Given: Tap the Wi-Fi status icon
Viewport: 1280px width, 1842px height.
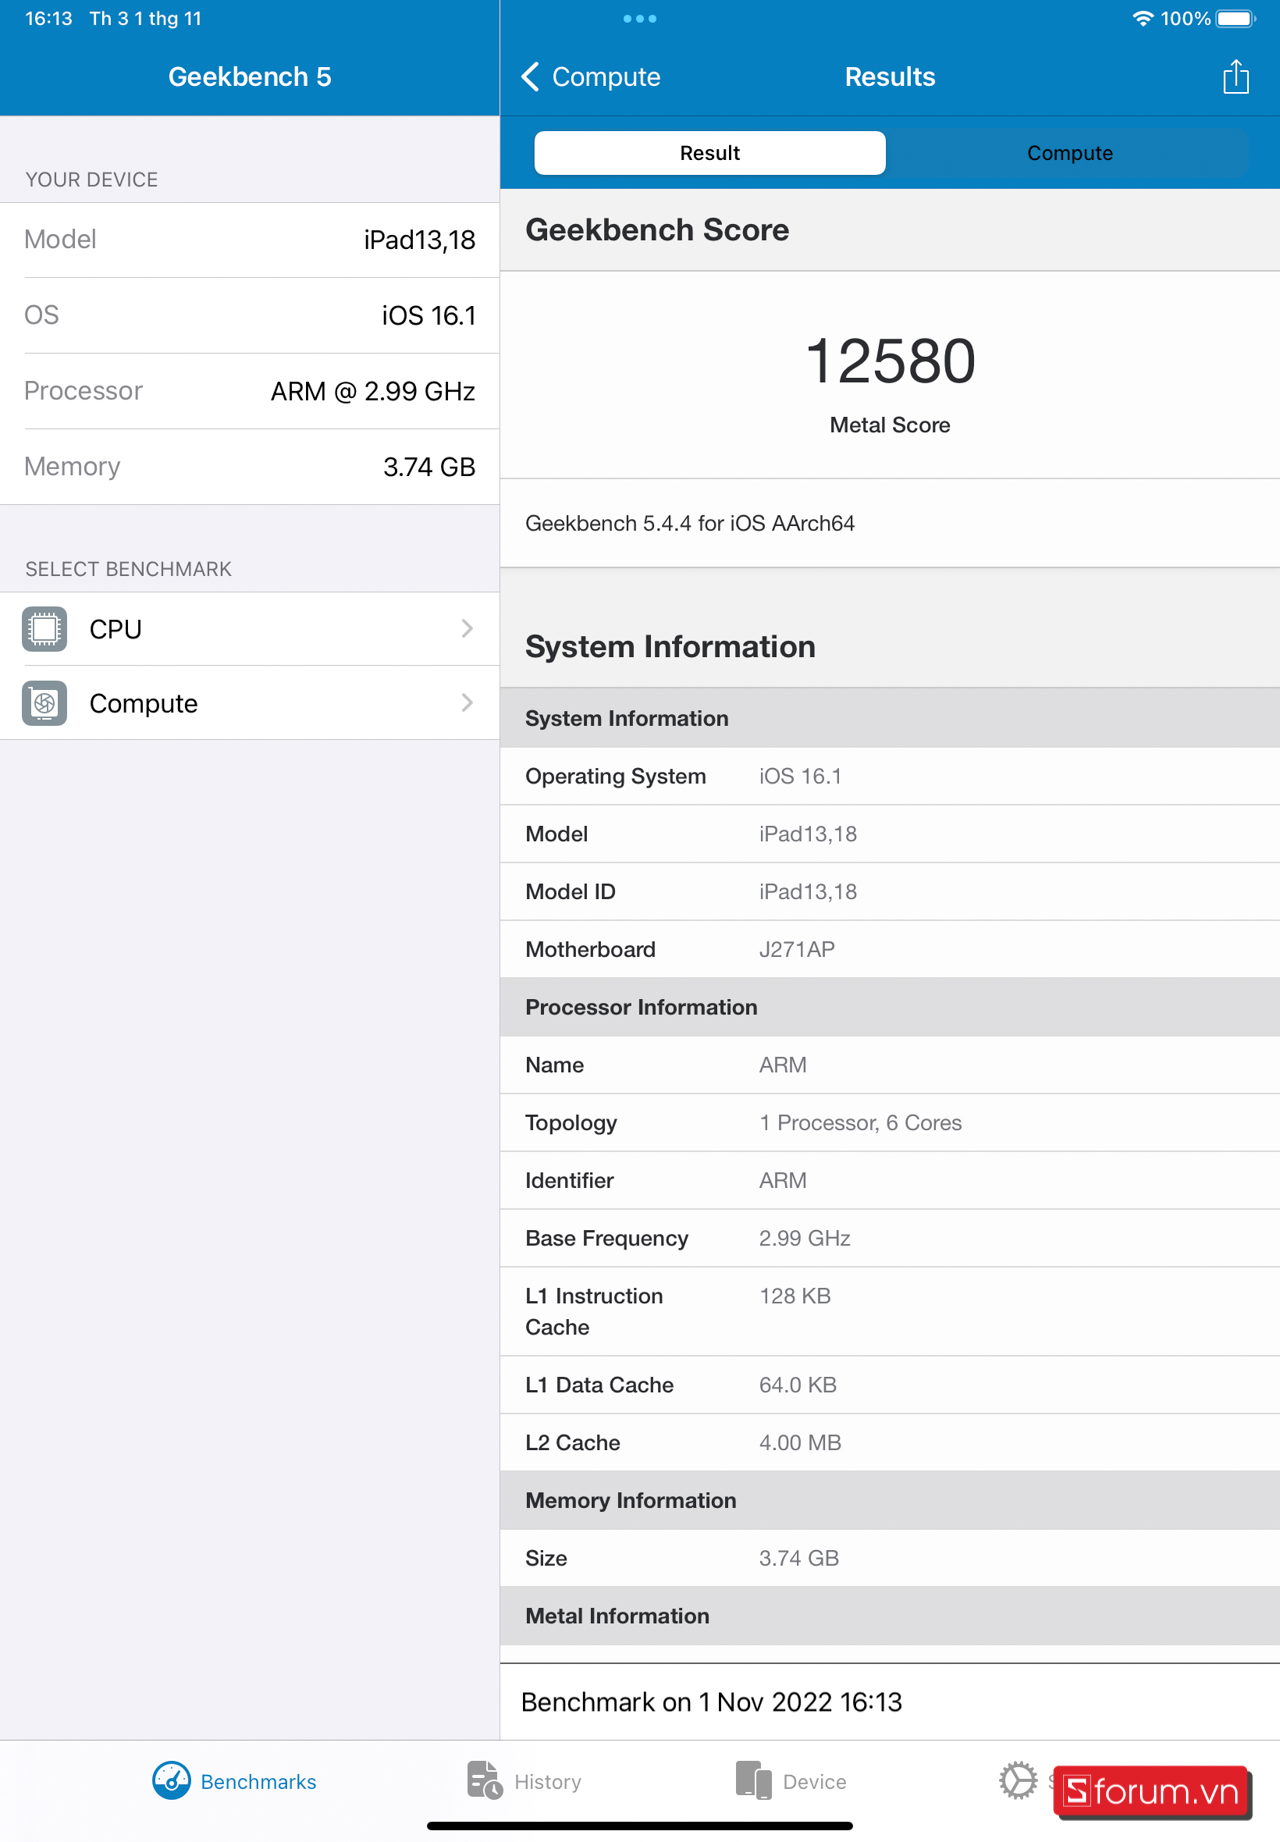Looking at the screenshot, I should (1142, 18).
